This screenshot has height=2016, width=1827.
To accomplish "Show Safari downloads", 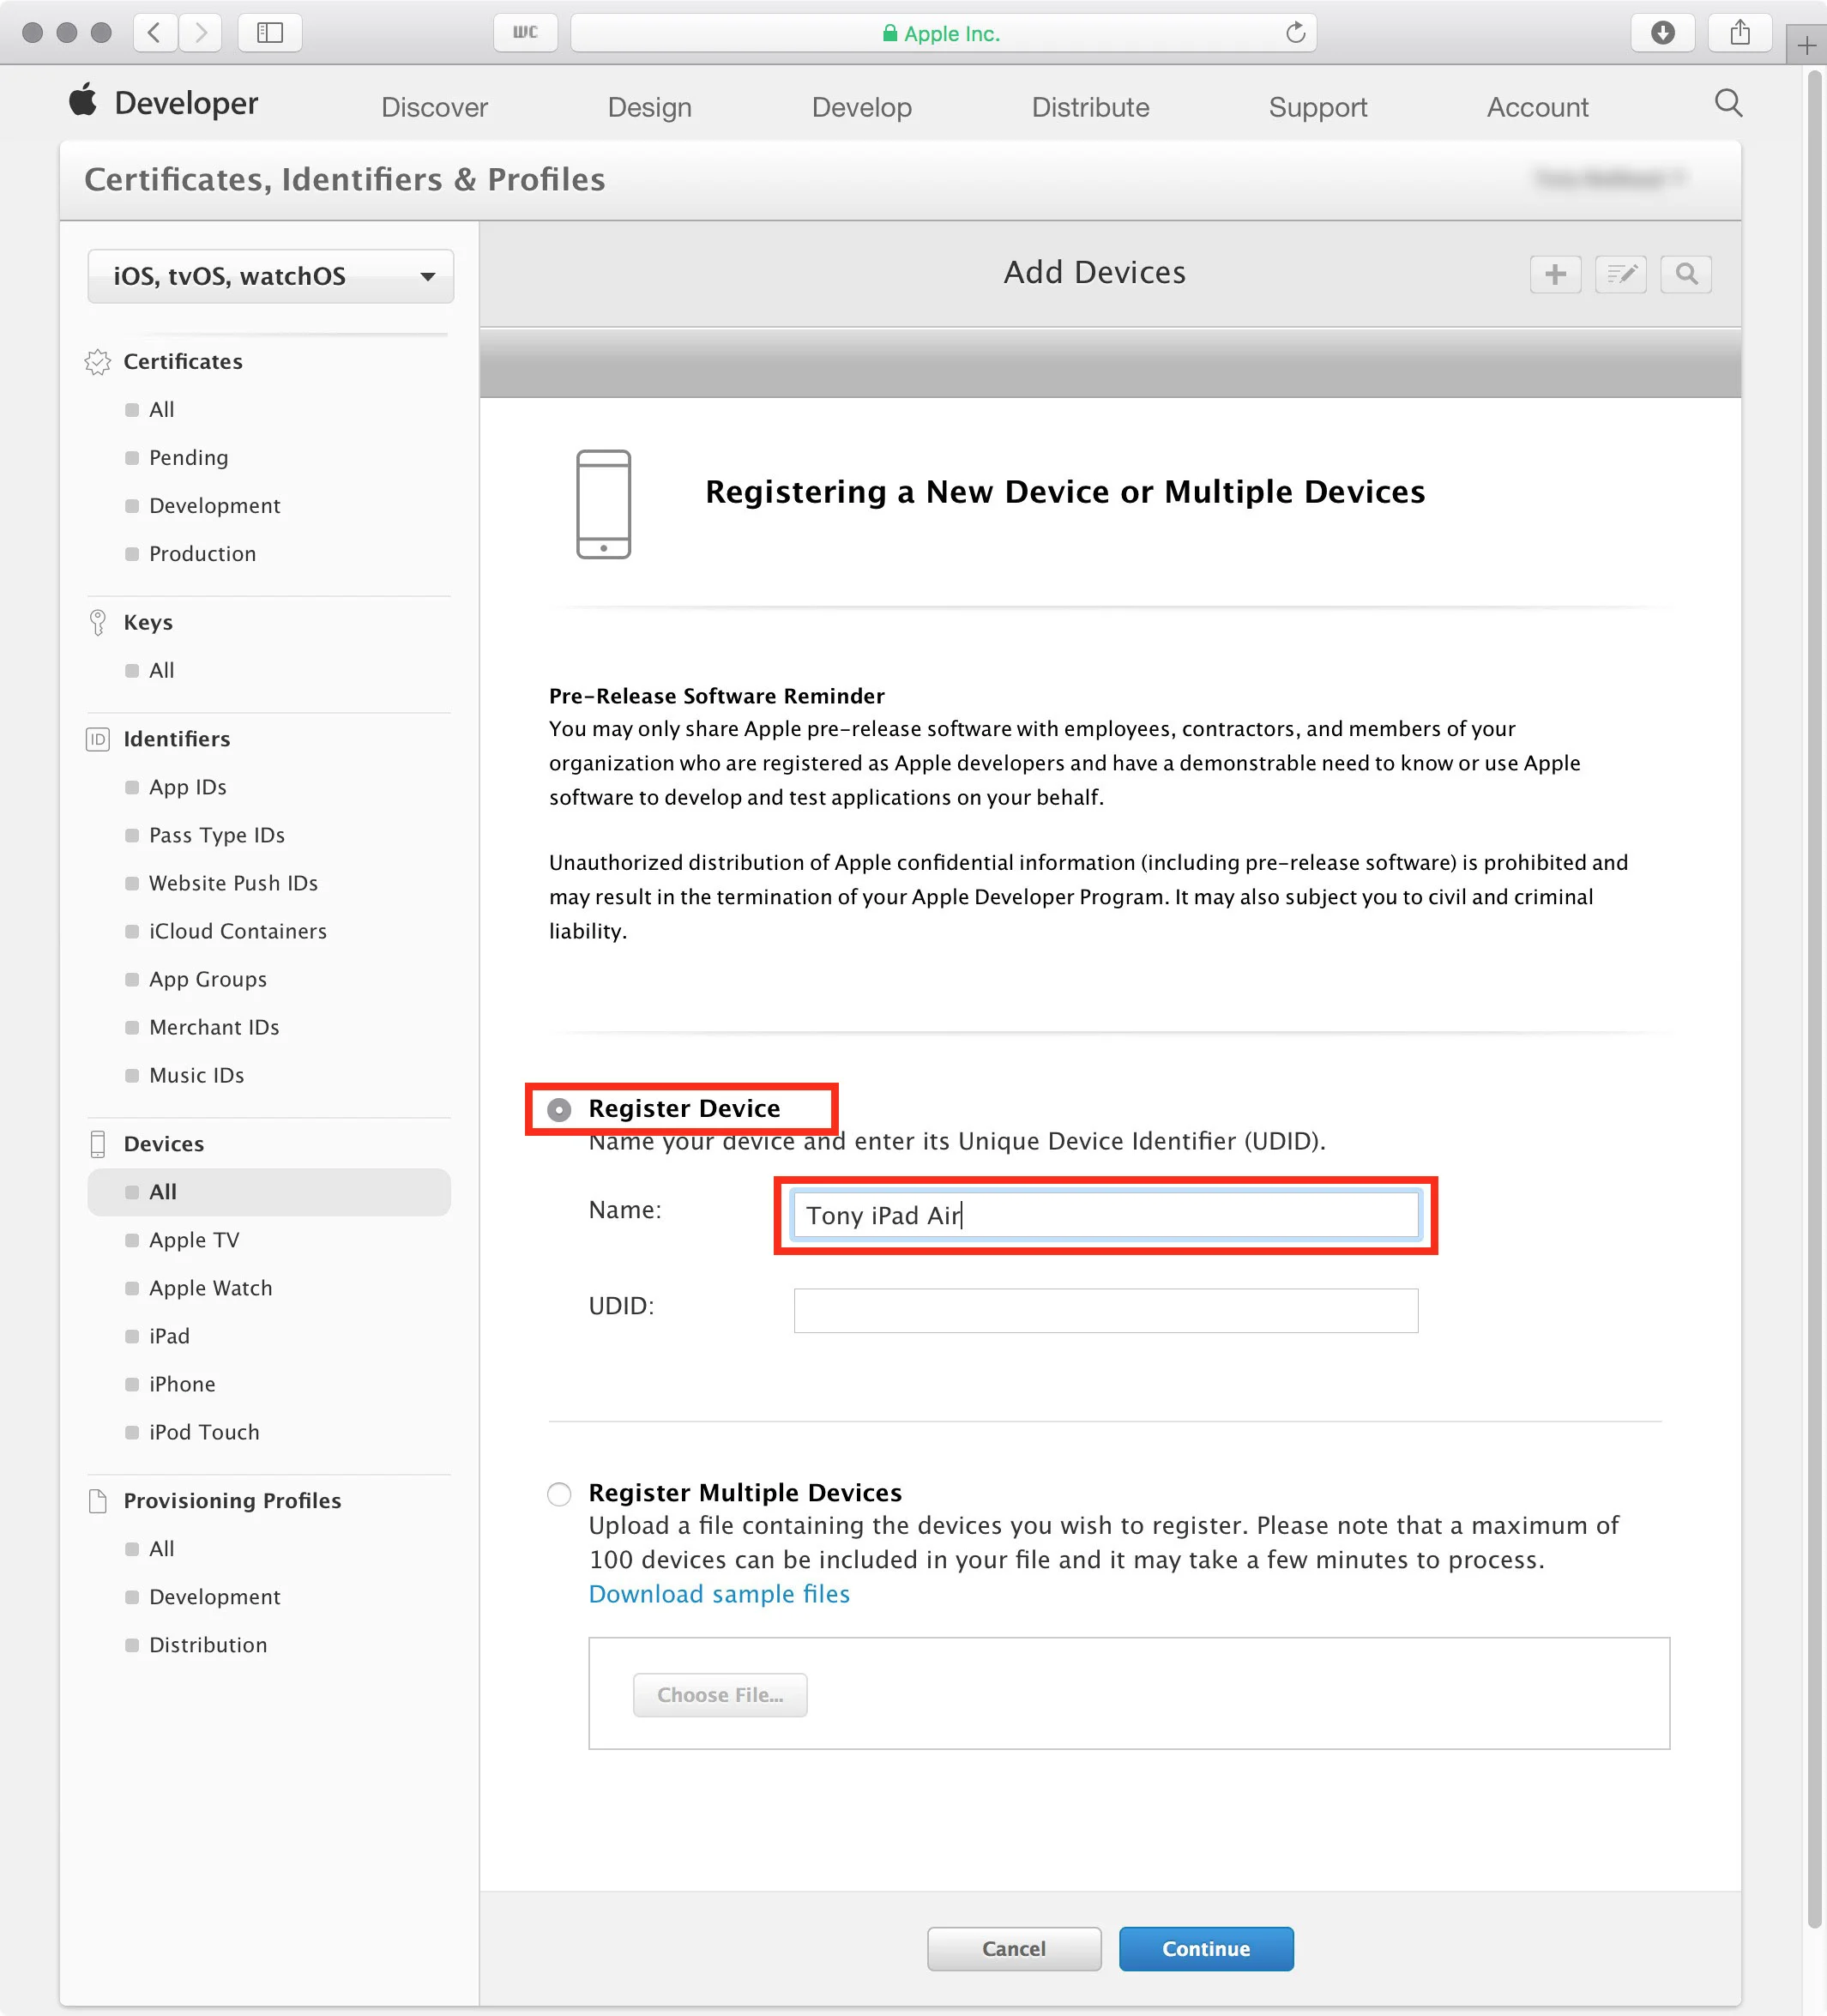I will tap(1662, 33).
